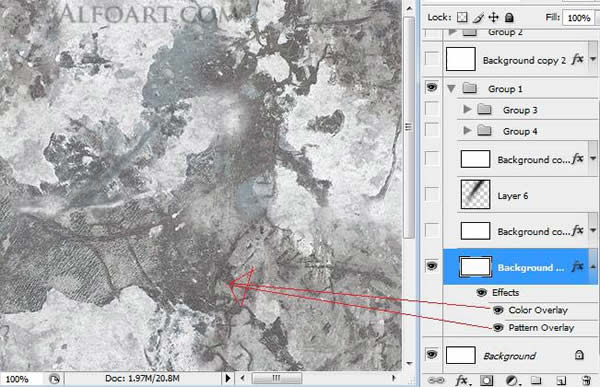This screenshot has width=600, height=387.
Task: Hide the highlighted Background layer's eye
Action: coord(432,265)
